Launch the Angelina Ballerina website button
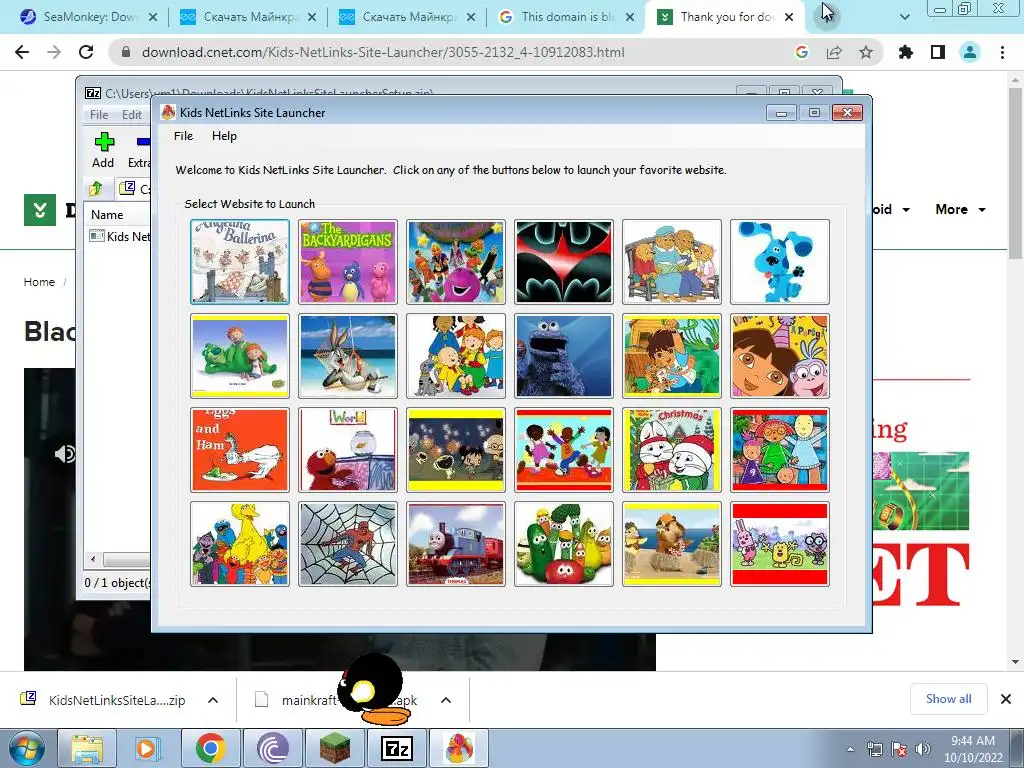This screenshot has width=1024, height=768. click(x=240, y=261)
